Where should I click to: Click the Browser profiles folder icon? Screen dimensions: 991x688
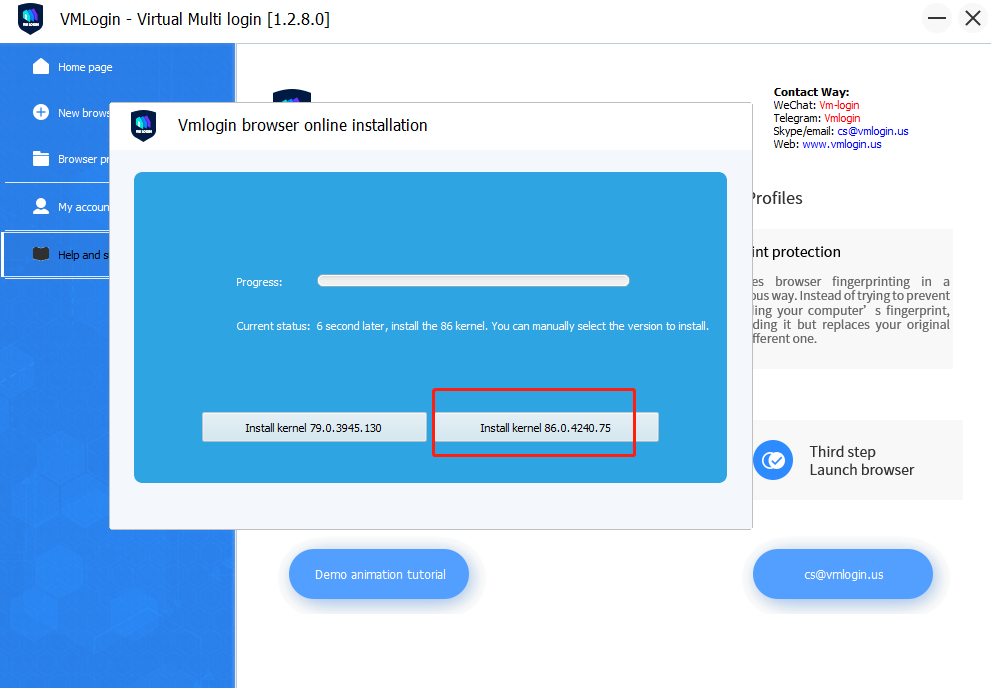tap(40, 159)
